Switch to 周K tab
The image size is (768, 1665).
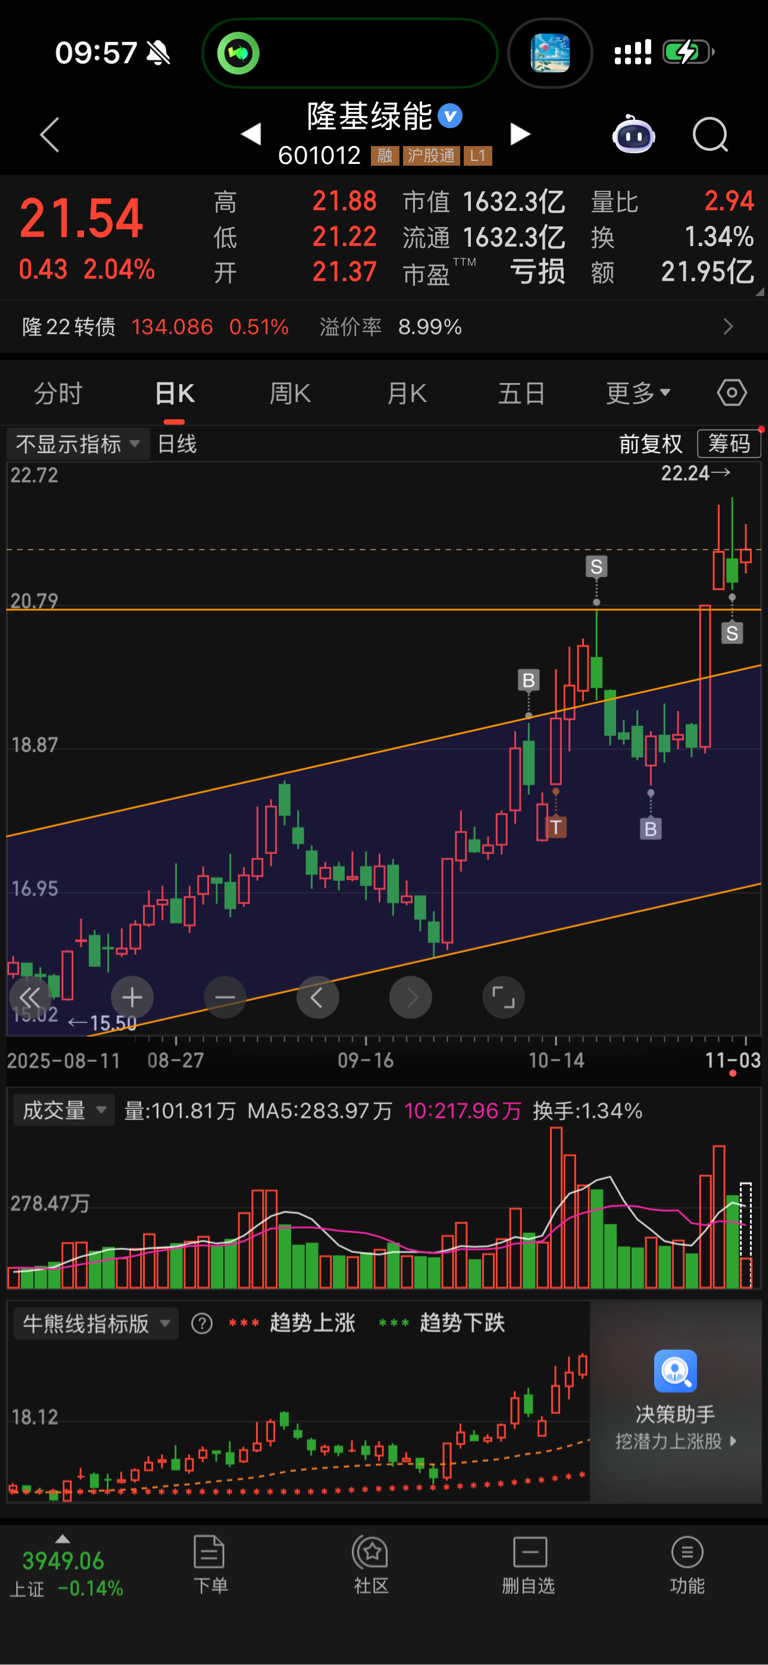(290, 393)
